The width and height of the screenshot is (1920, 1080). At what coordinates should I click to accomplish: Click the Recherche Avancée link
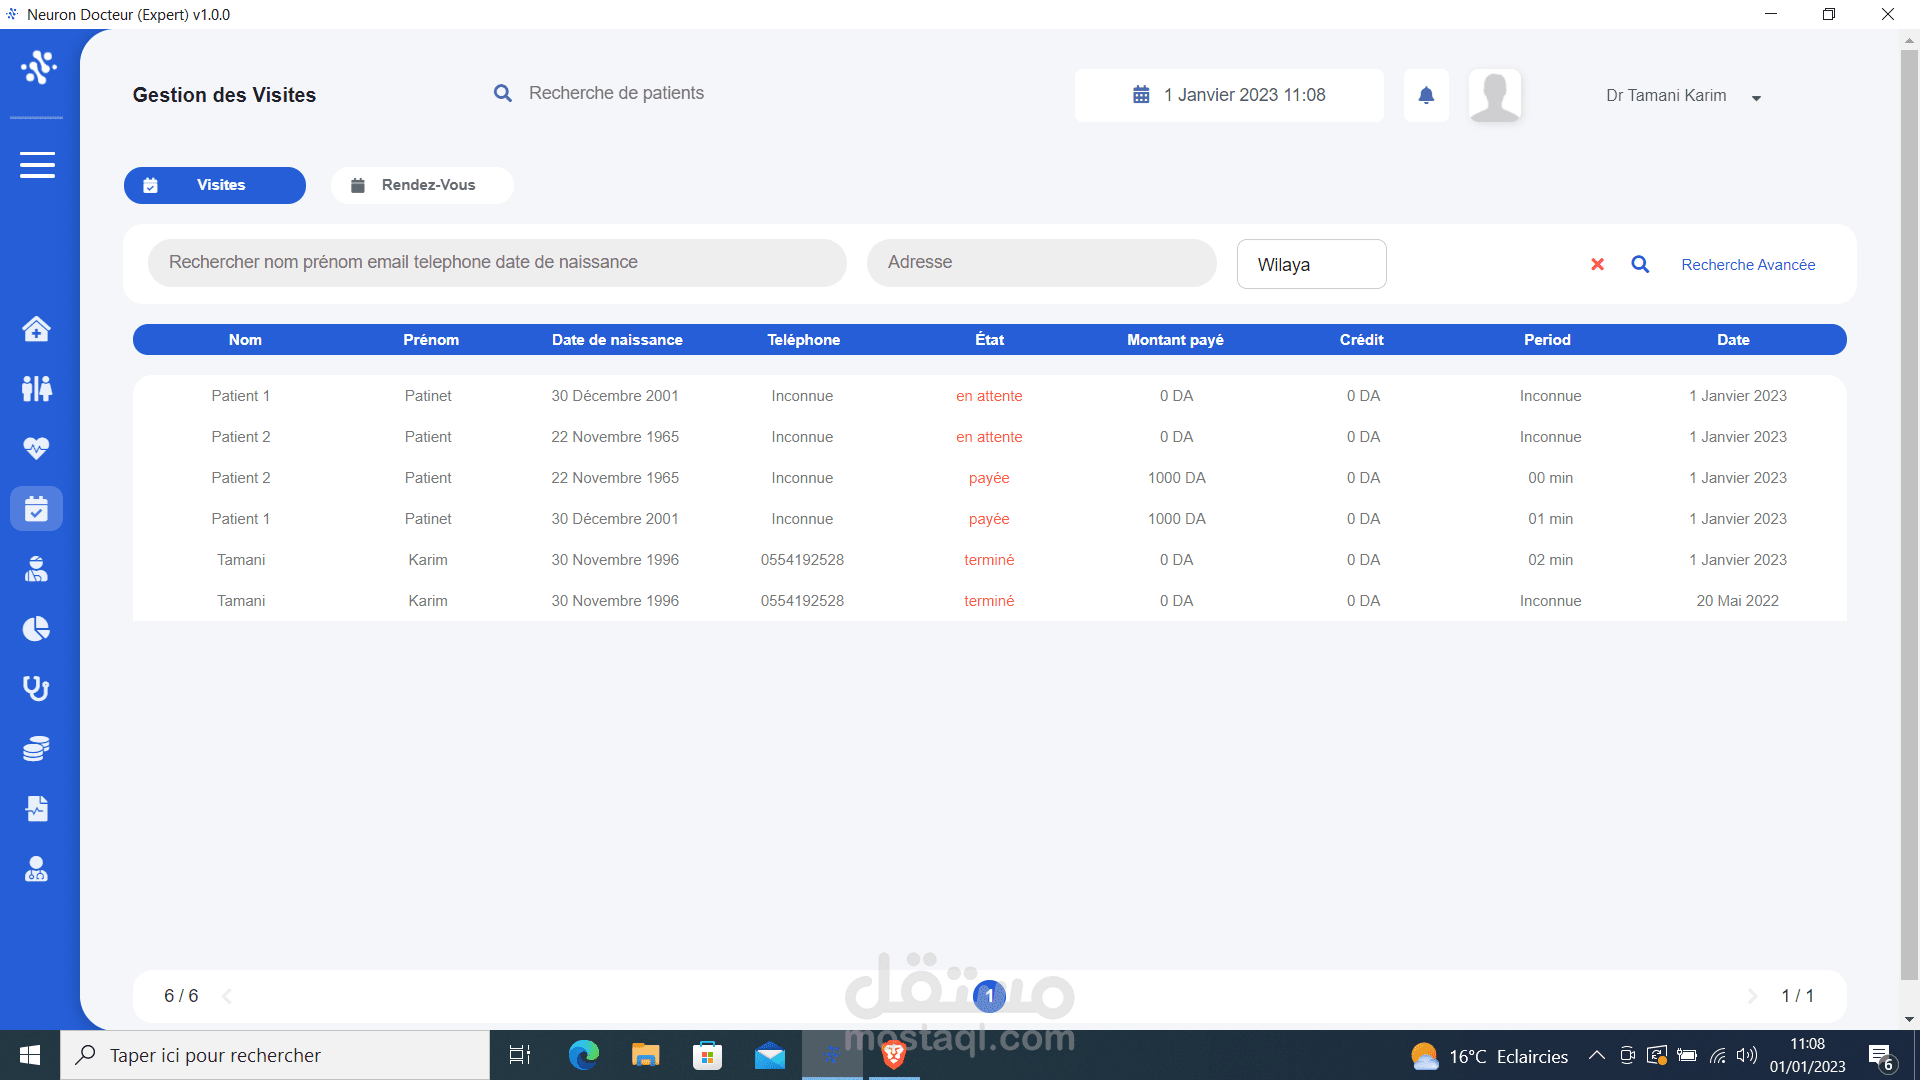click(1747, 264)
